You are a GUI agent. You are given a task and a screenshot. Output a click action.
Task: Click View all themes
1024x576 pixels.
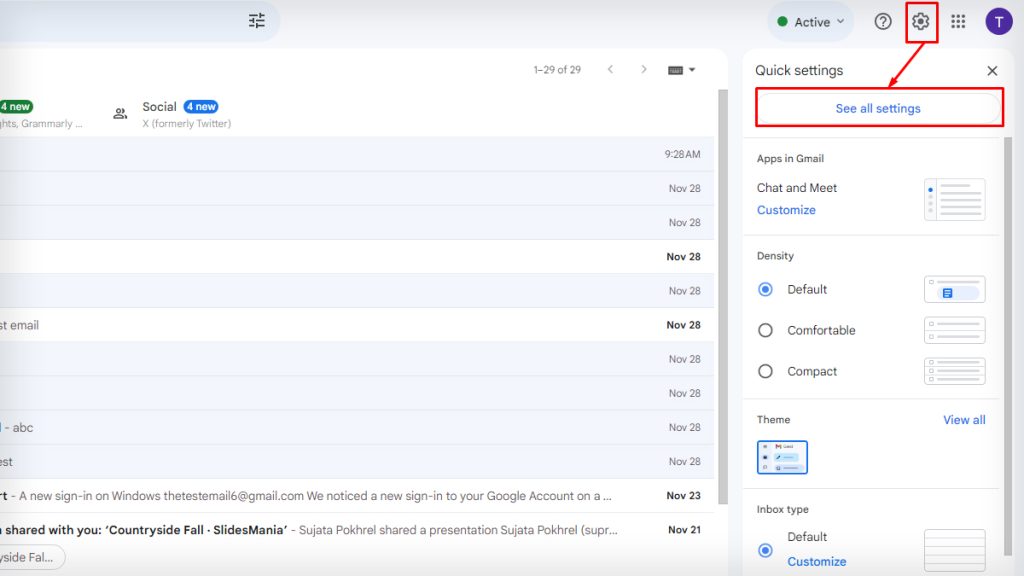click(x=963, y=419)
